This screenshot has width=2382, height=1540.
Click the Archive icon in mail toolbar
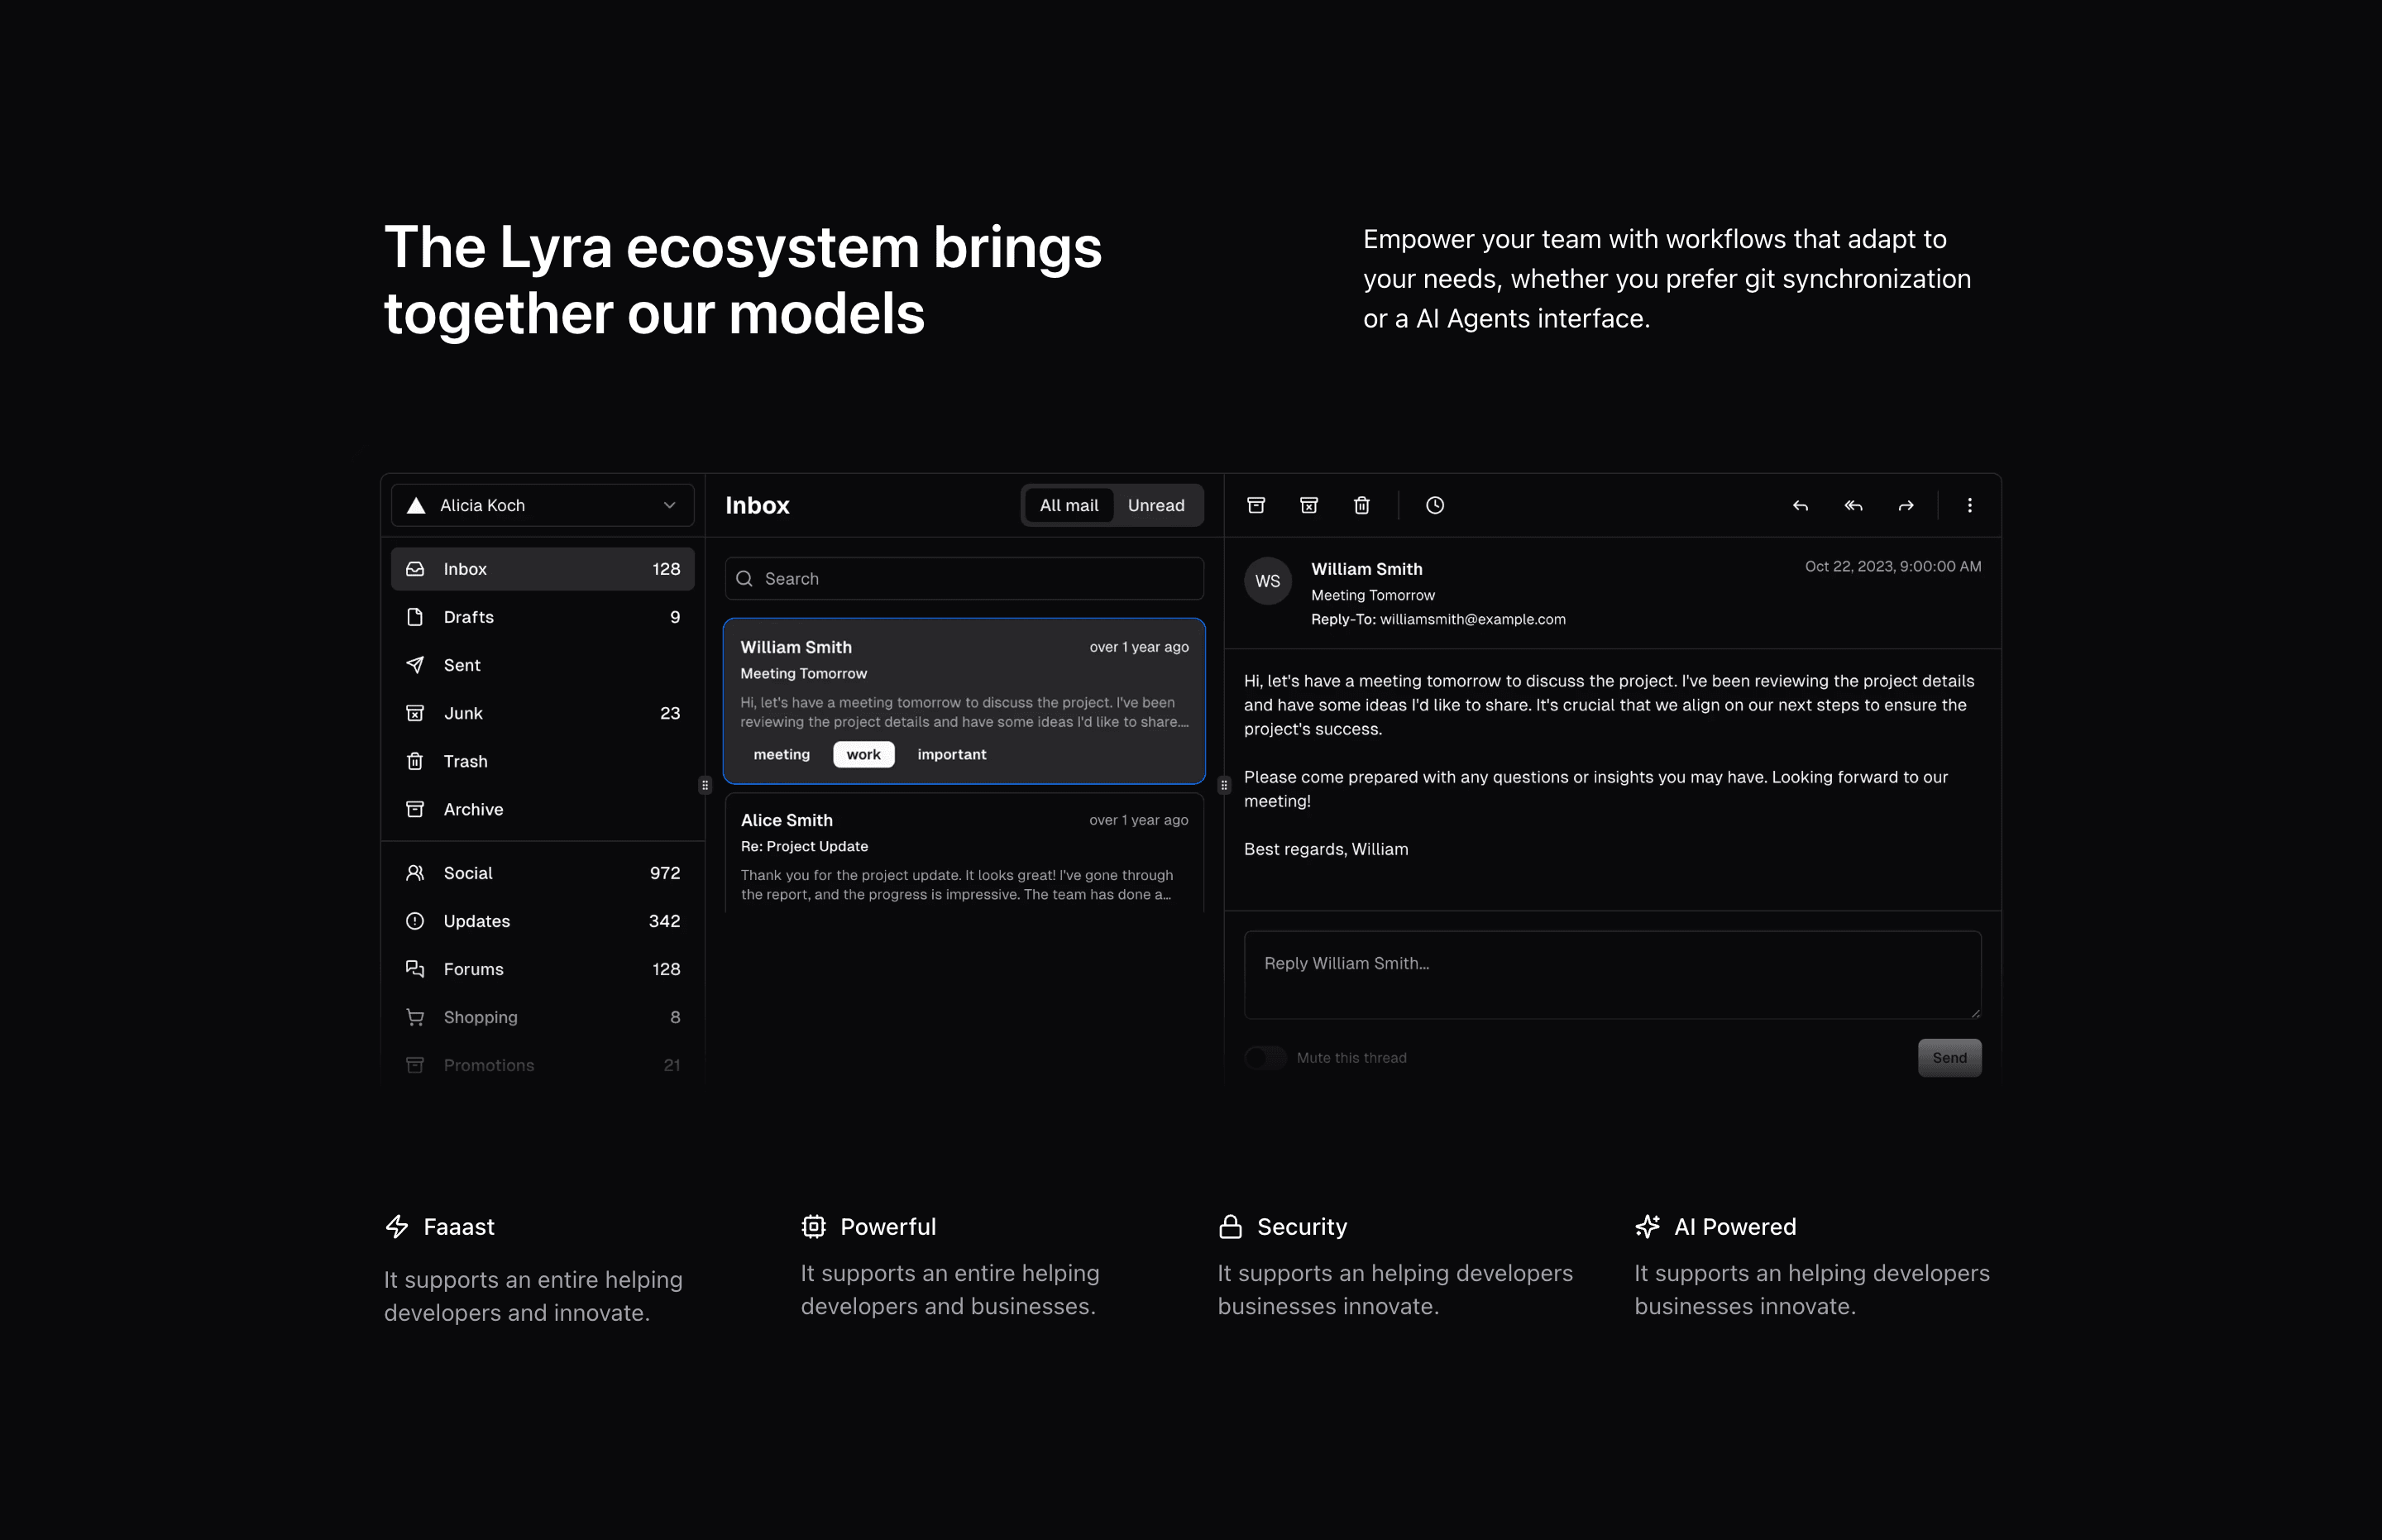pos(1256,505)
